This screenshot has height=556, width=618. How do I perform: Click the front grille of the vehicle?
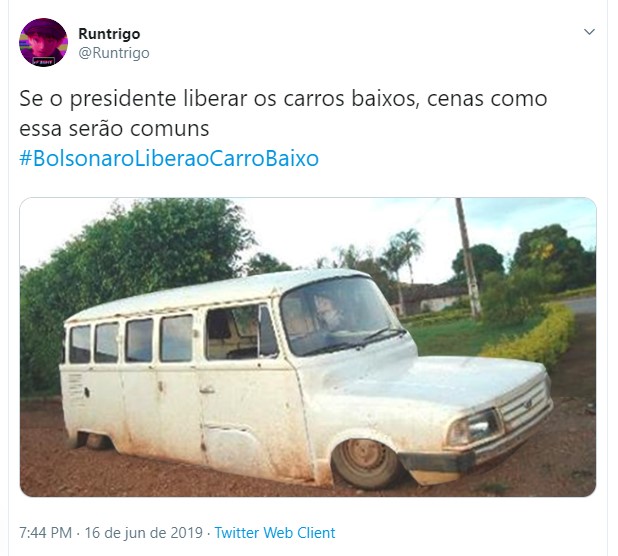coord(525,406)
